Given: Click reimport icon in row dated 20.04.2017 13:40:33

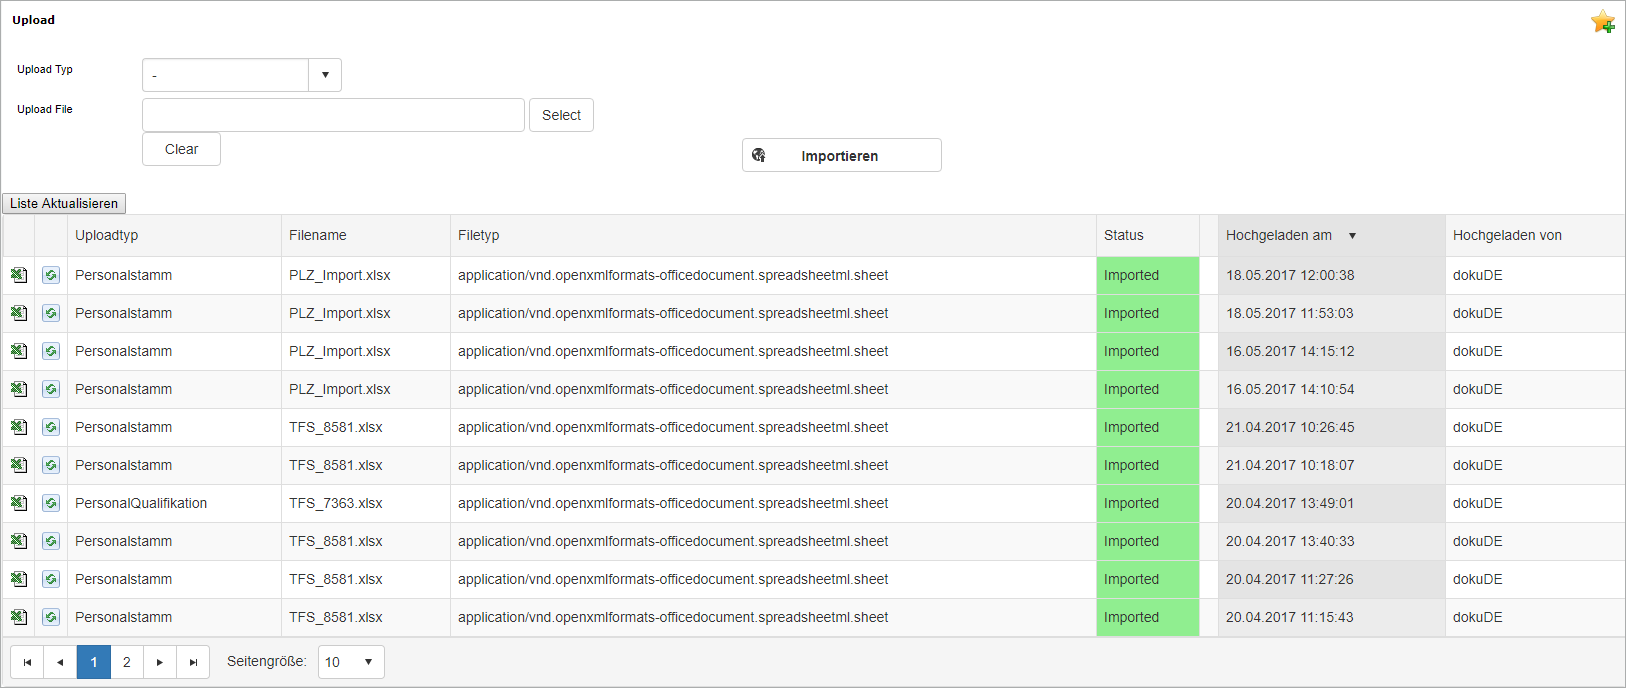Looking at the screenshot, I should click(51, 541).
